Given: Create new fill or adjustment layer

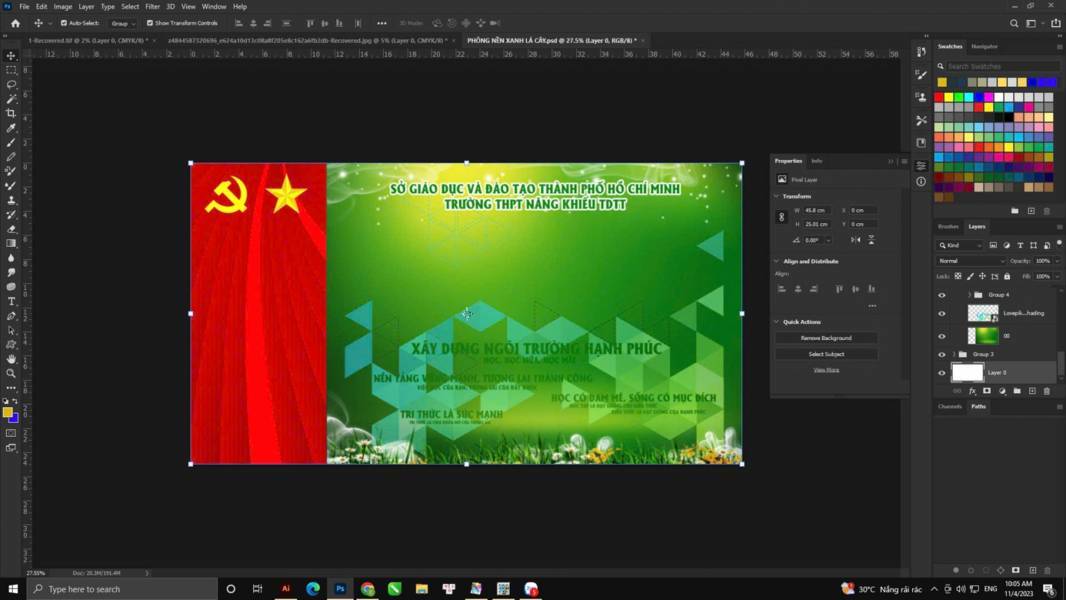Looking at the screenshot, I should pyautogui.click(x=1002, y=391).
